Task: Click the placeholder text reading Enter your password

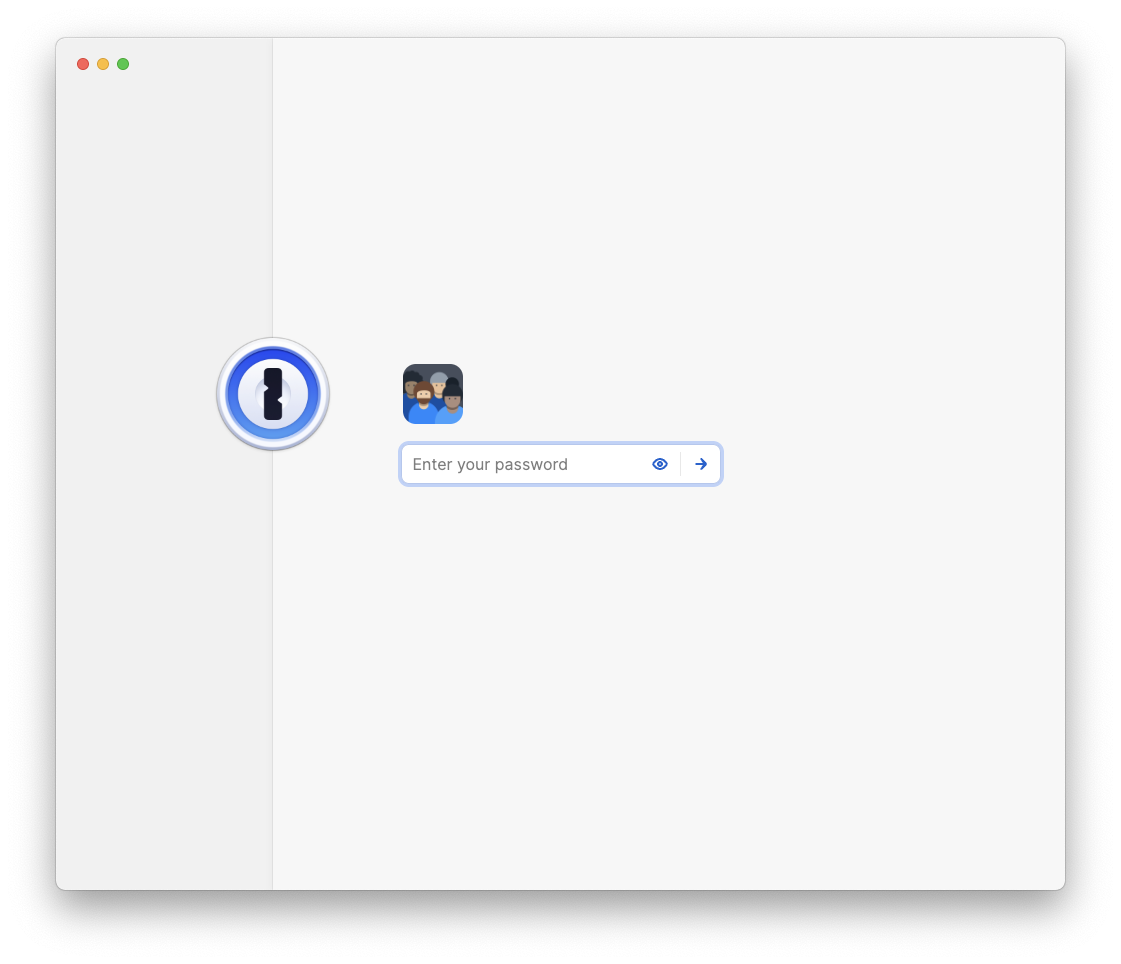Action: tap(491, 464)
